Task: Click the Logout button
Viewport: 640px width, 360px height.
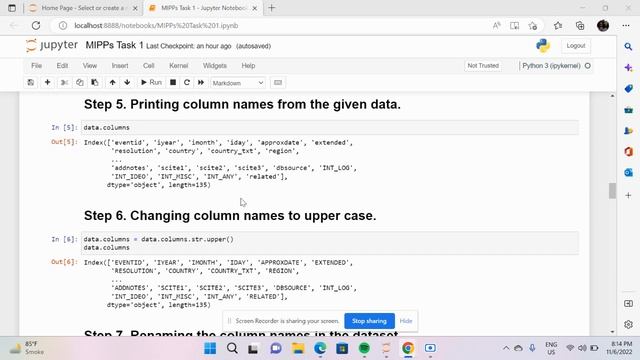Action: tap(576, 46)
